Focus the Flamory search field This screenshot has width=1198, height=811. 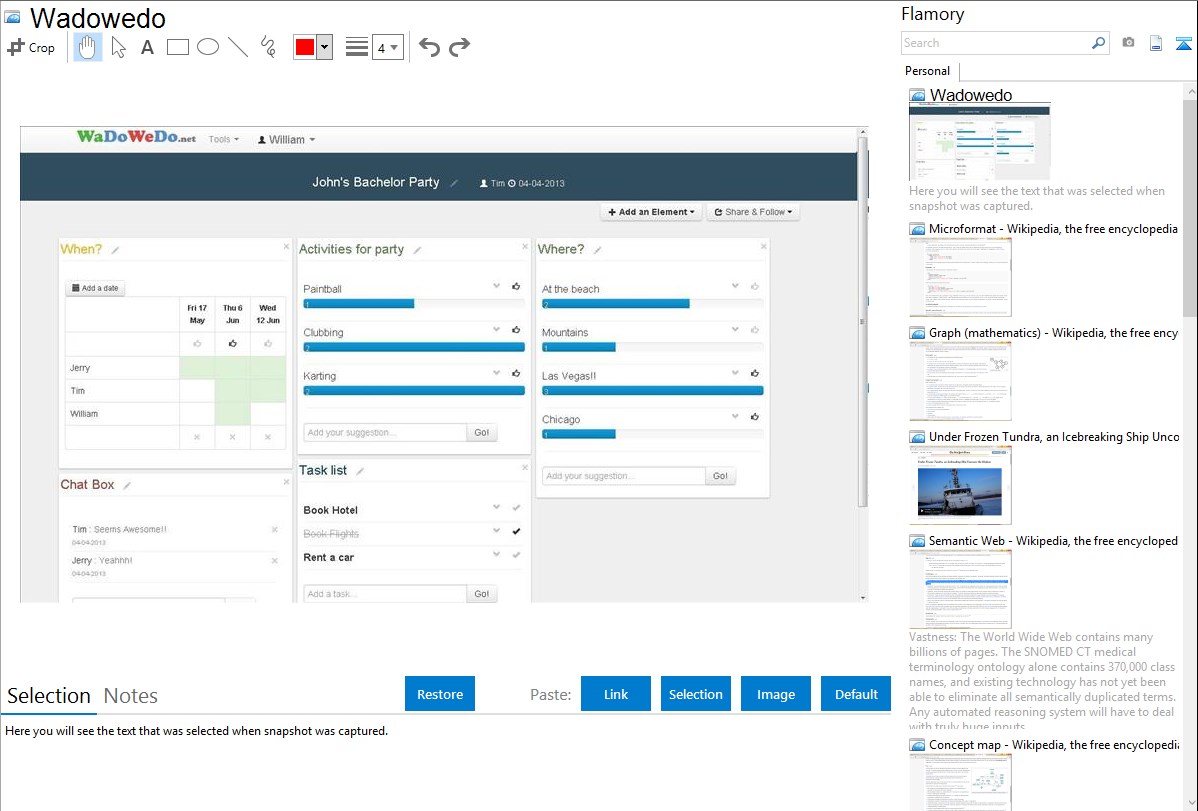tap(995, 43)
